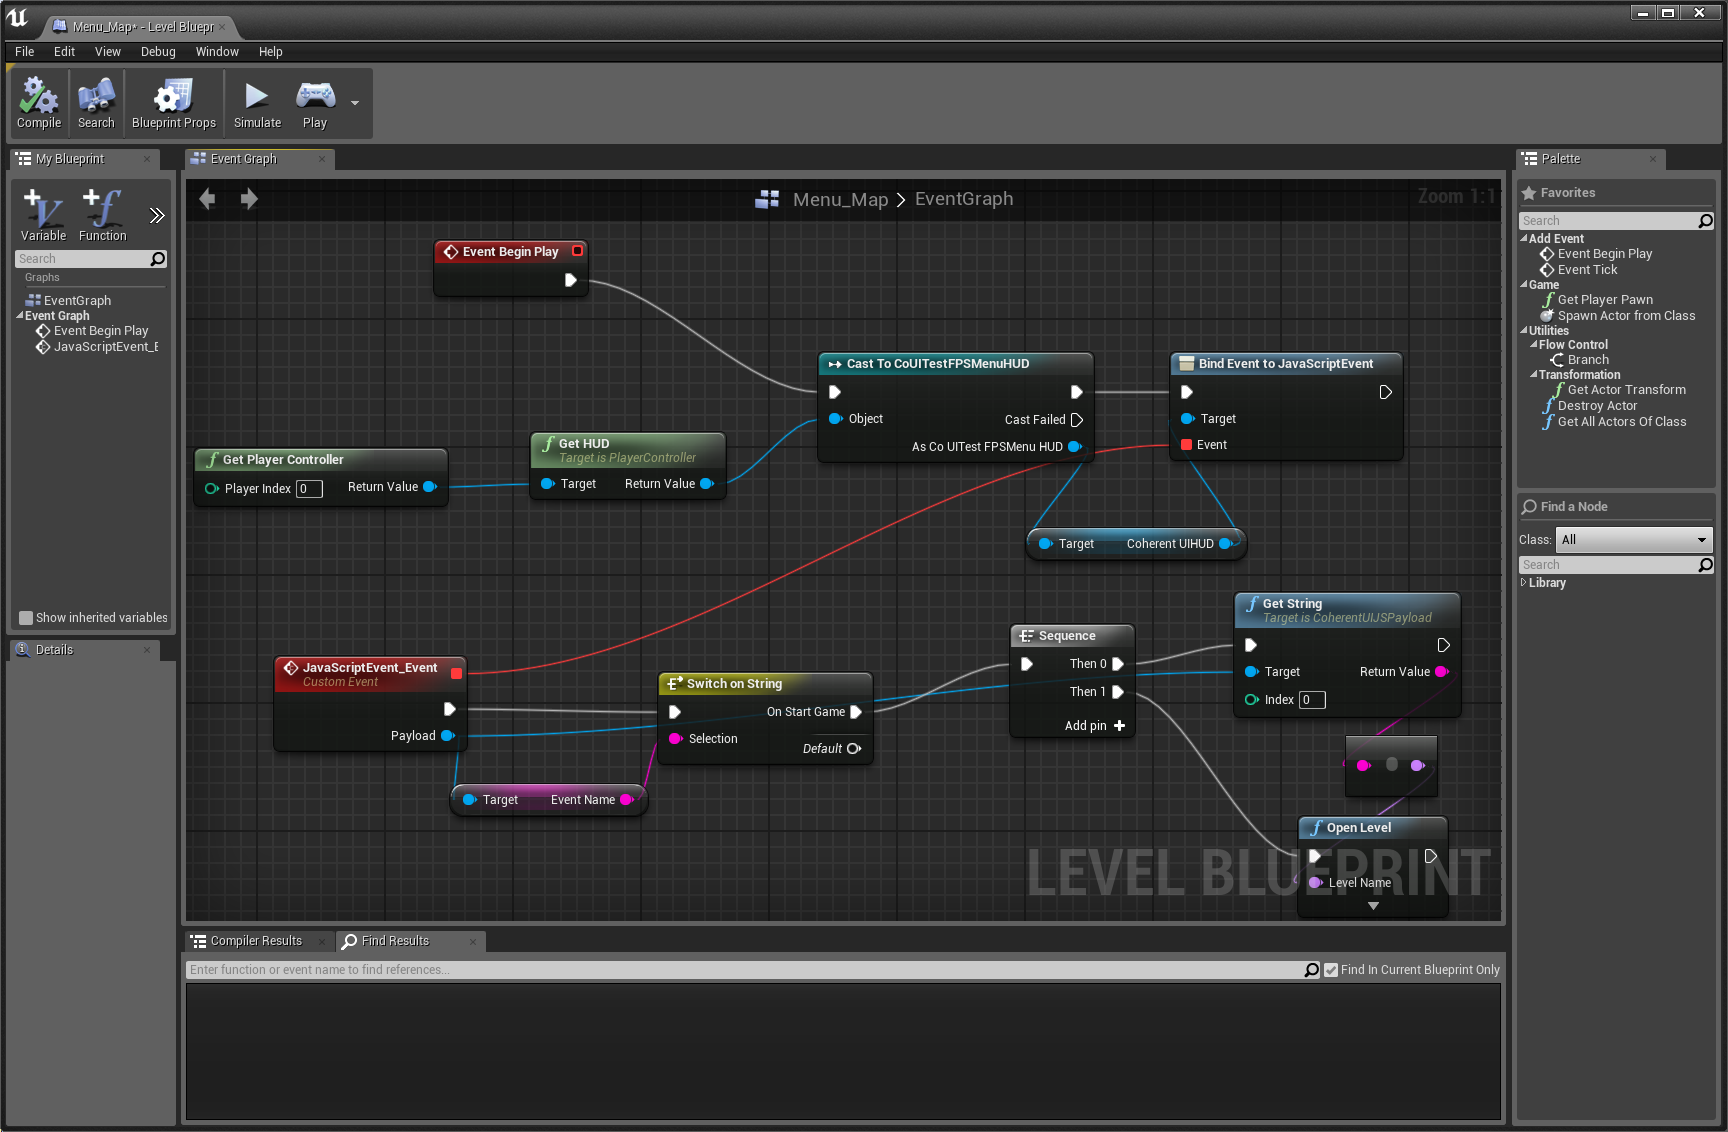Click the EventGraph breadcrumb
This screenshot has width=1728, height=1132.
pyautogui.click(x=964, y=199)
